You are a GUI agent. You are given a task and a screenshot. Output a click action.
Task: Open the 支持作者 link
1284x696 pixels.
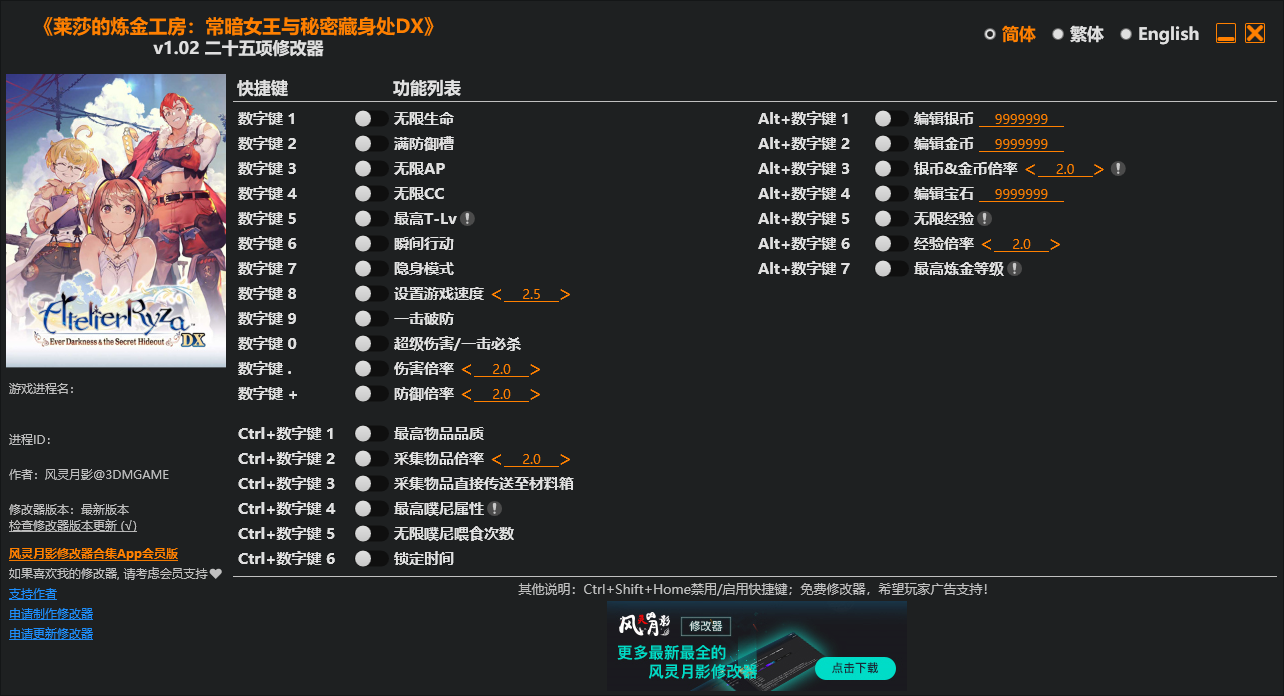[32, 593]
